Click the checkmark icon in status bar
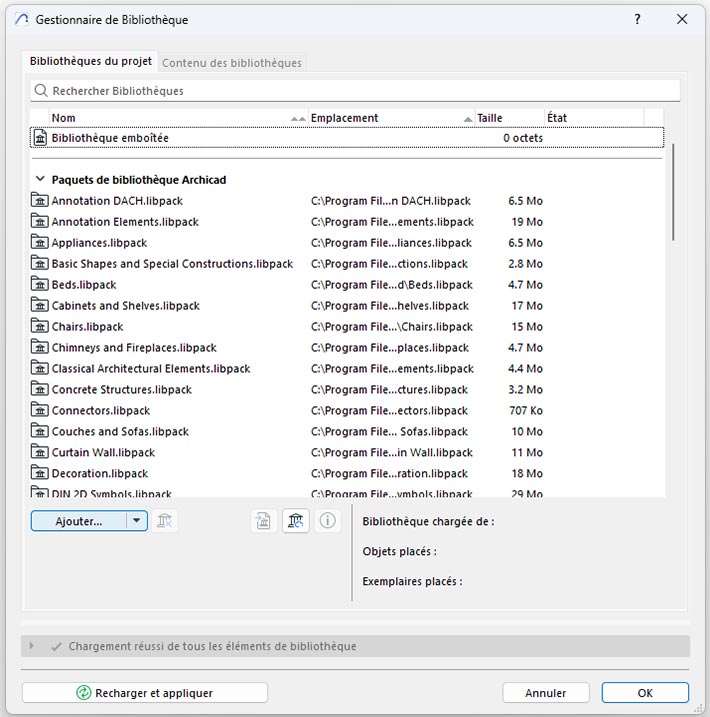 (x=57, y=647)
